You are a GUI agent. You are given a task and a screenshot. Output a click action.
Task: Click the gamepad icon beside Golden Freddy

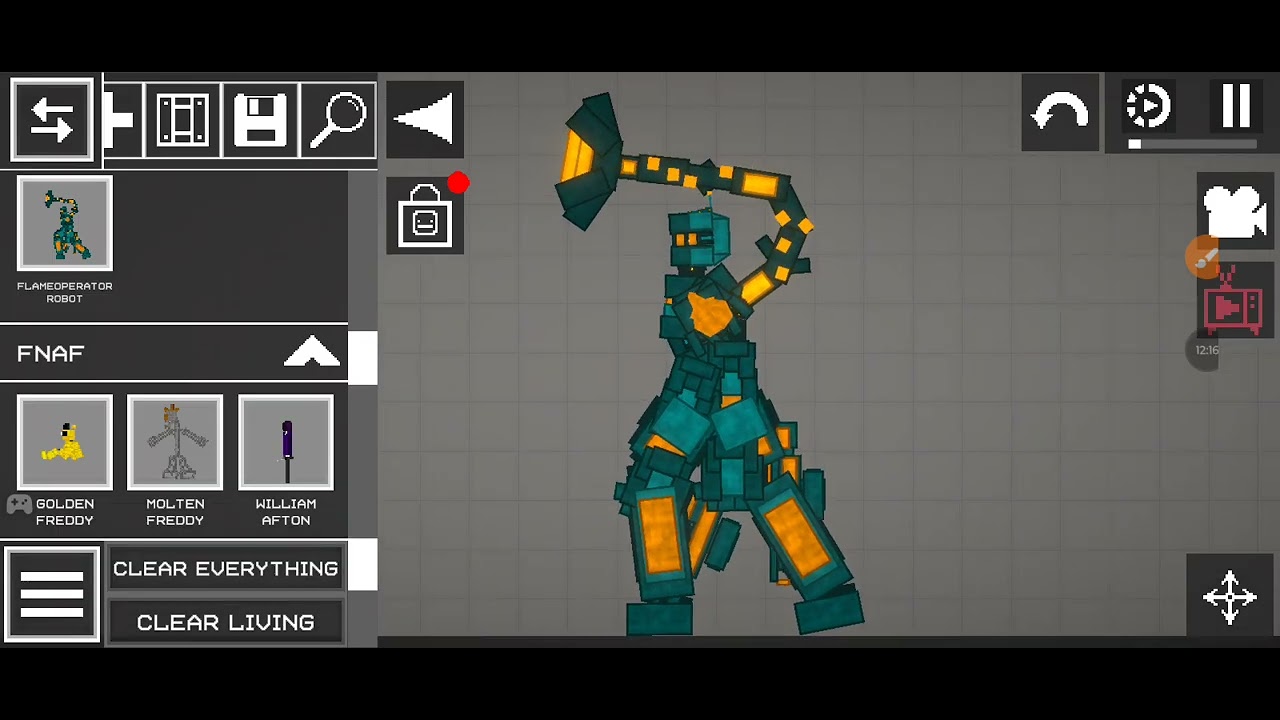coord(19,504)
